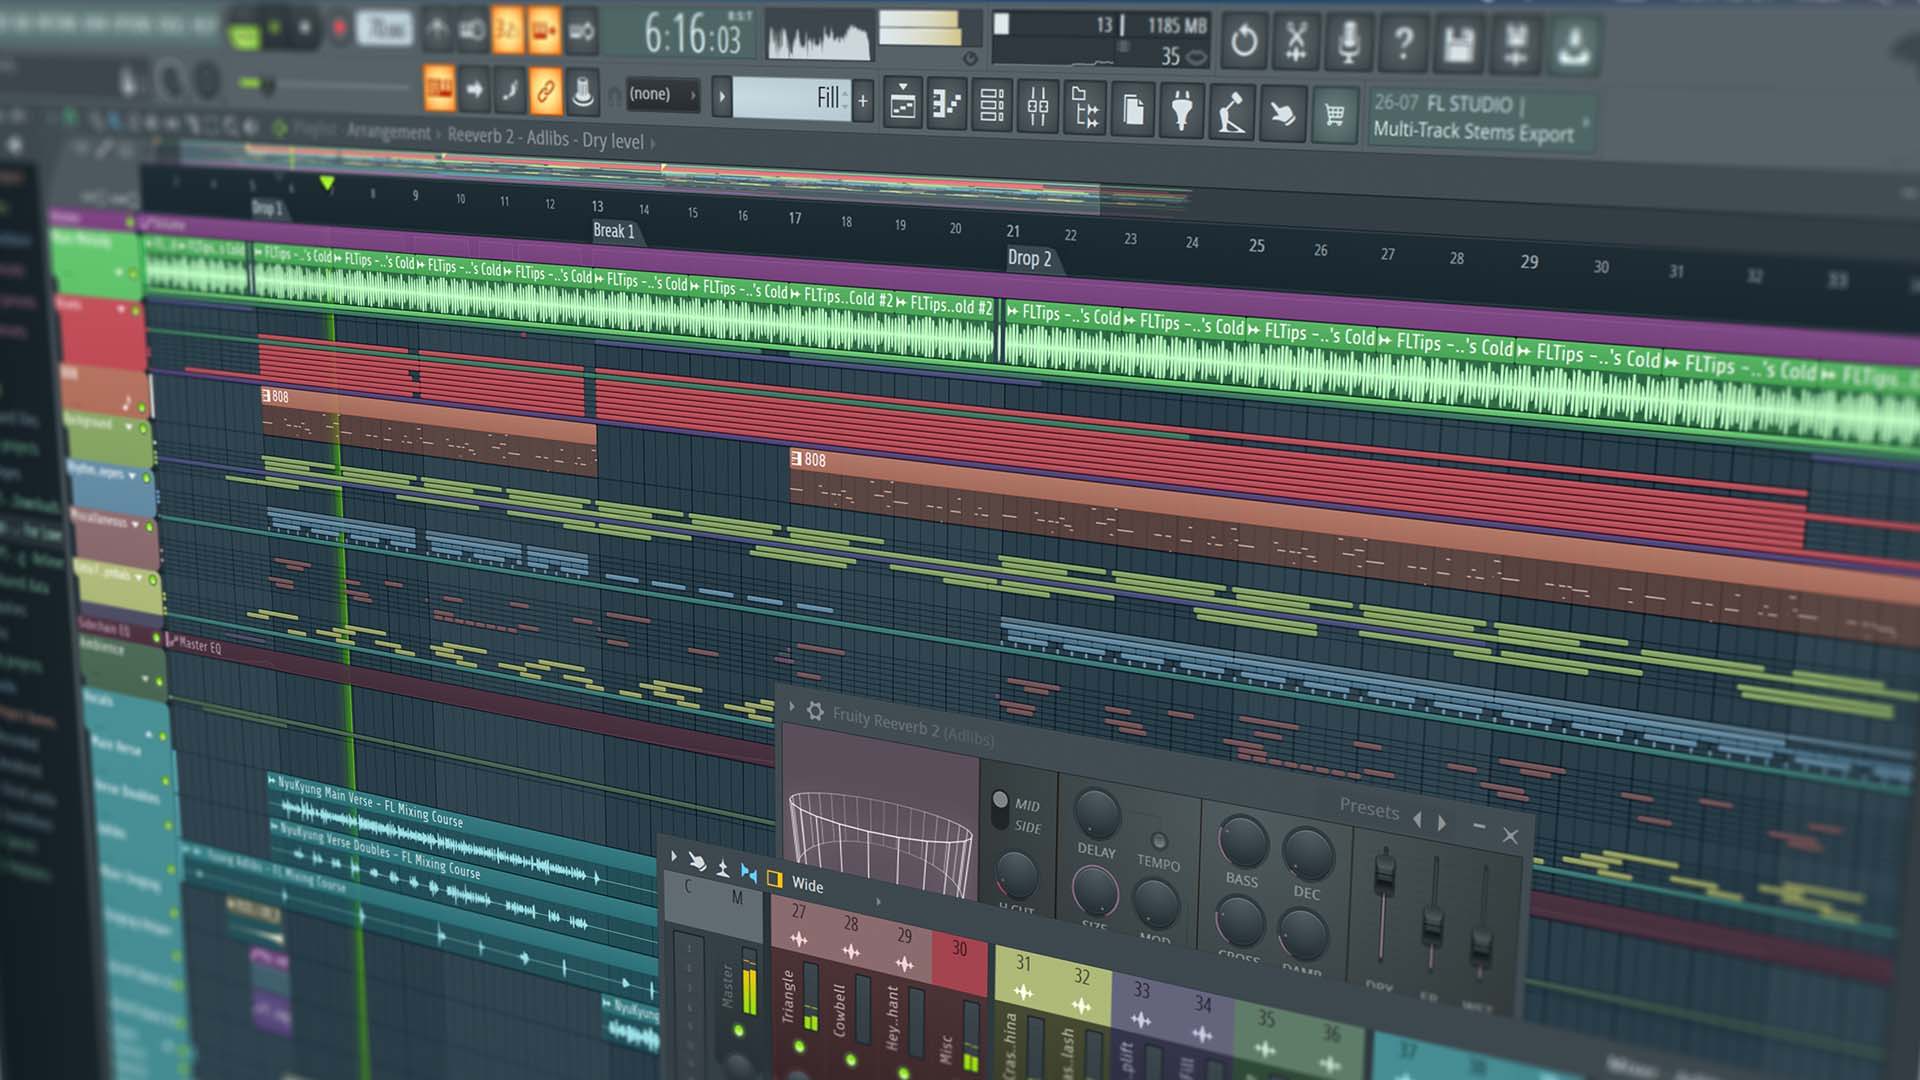The width and height of the screenshot is (1920, 1080).
Task: Click the Reeverb DEC knob
Action: (x=1308, y=856)
